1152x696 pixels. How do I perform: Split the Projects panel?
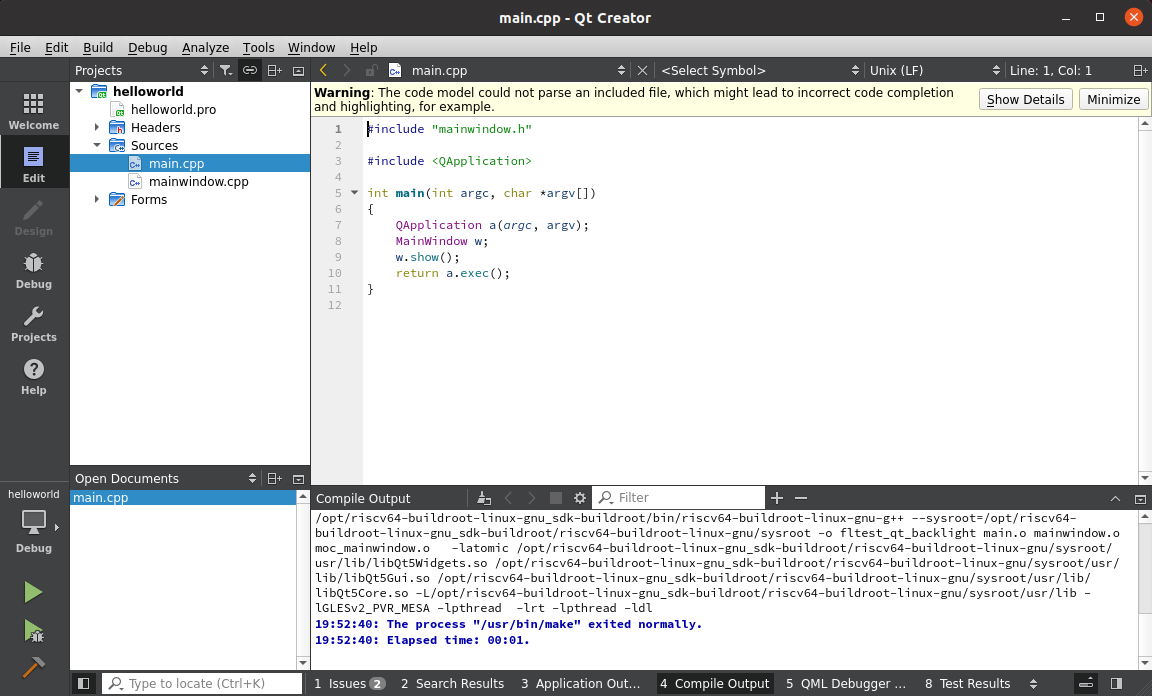275,71
